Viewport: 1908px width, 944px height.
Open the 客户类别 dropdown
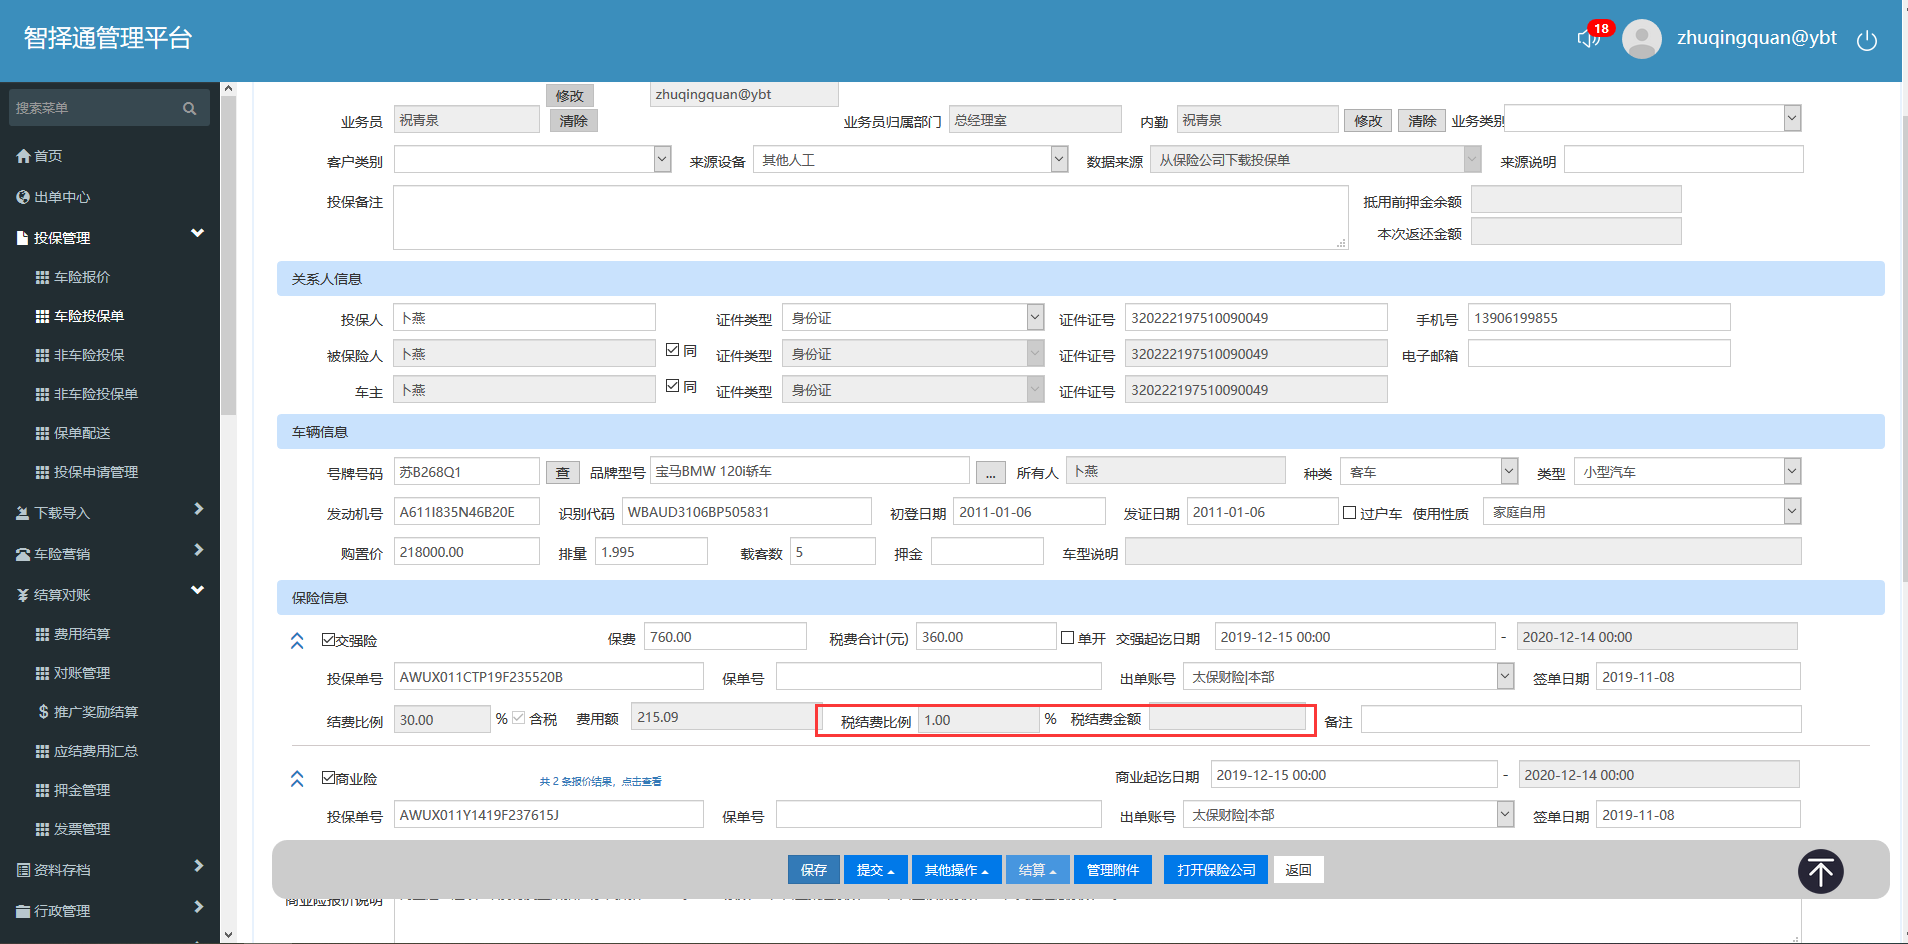point(532,160)
